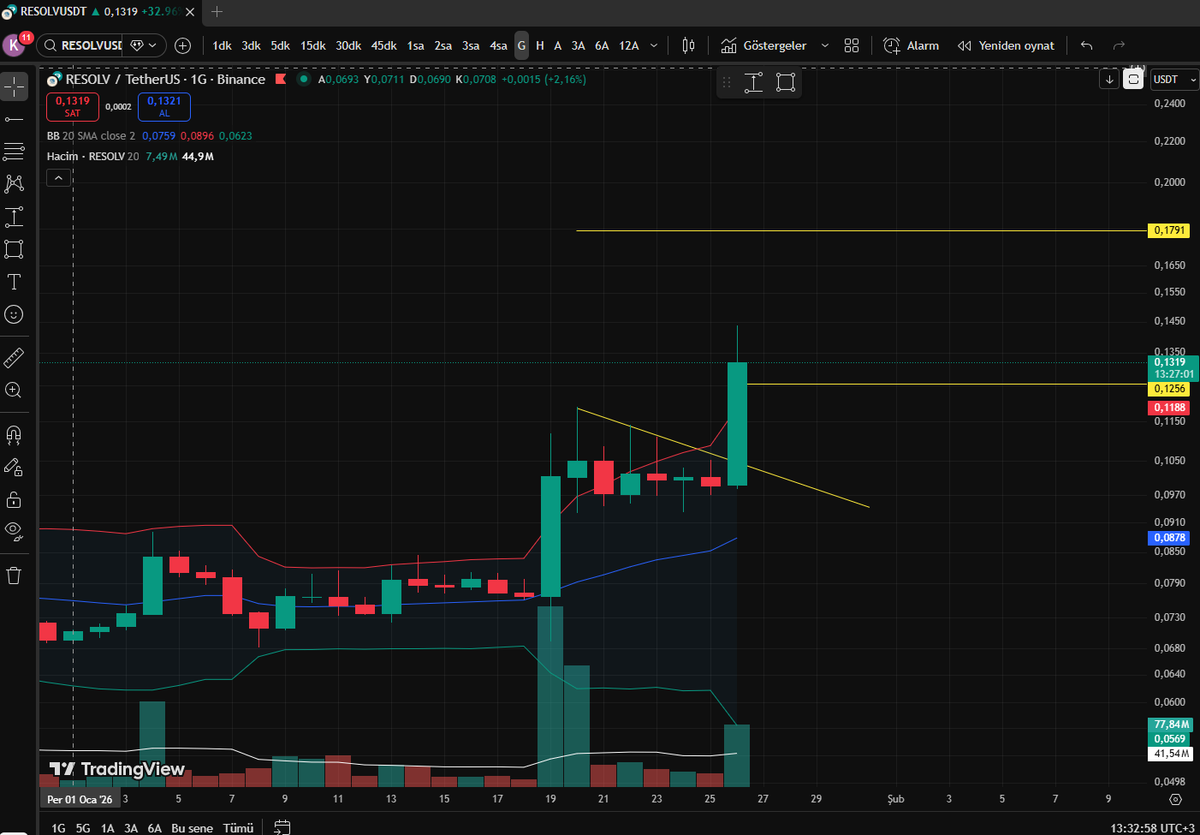The height and width of the screenshot is (835, 1200).
Task: Enable Magnet mode in the drawing sidebar
Action: coord(14,434)
